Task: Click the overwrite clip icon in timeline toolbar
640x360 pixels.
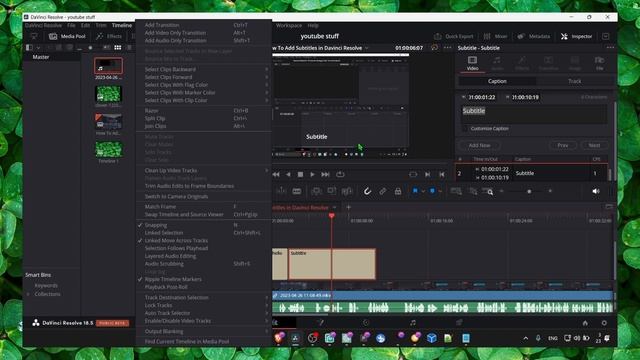Action: point(331,191)
